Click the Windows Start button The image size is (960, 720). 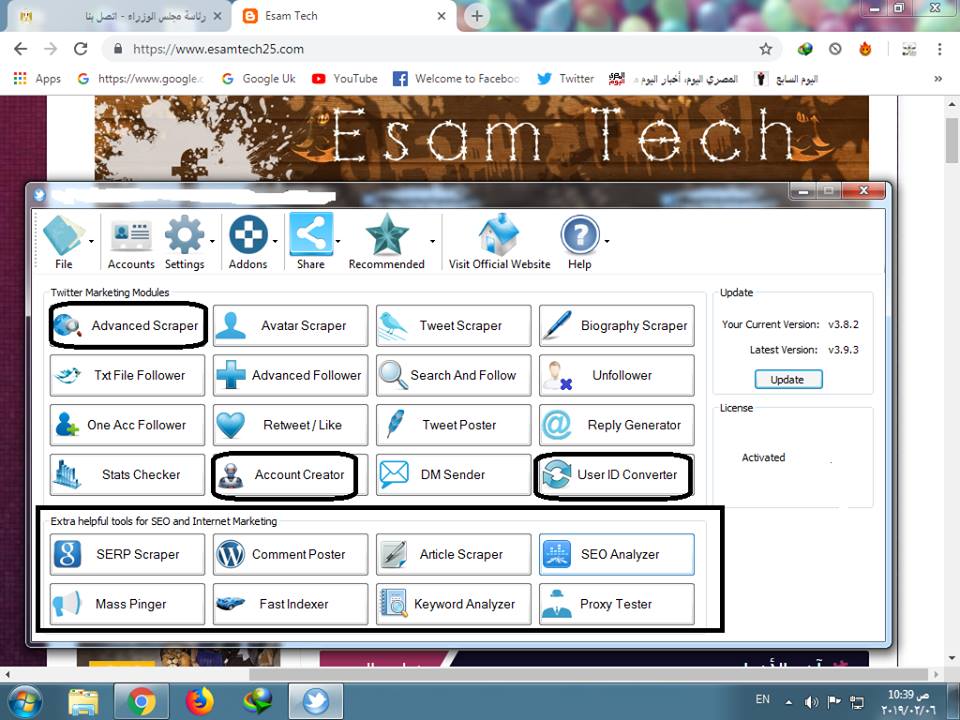click(24, 701)
